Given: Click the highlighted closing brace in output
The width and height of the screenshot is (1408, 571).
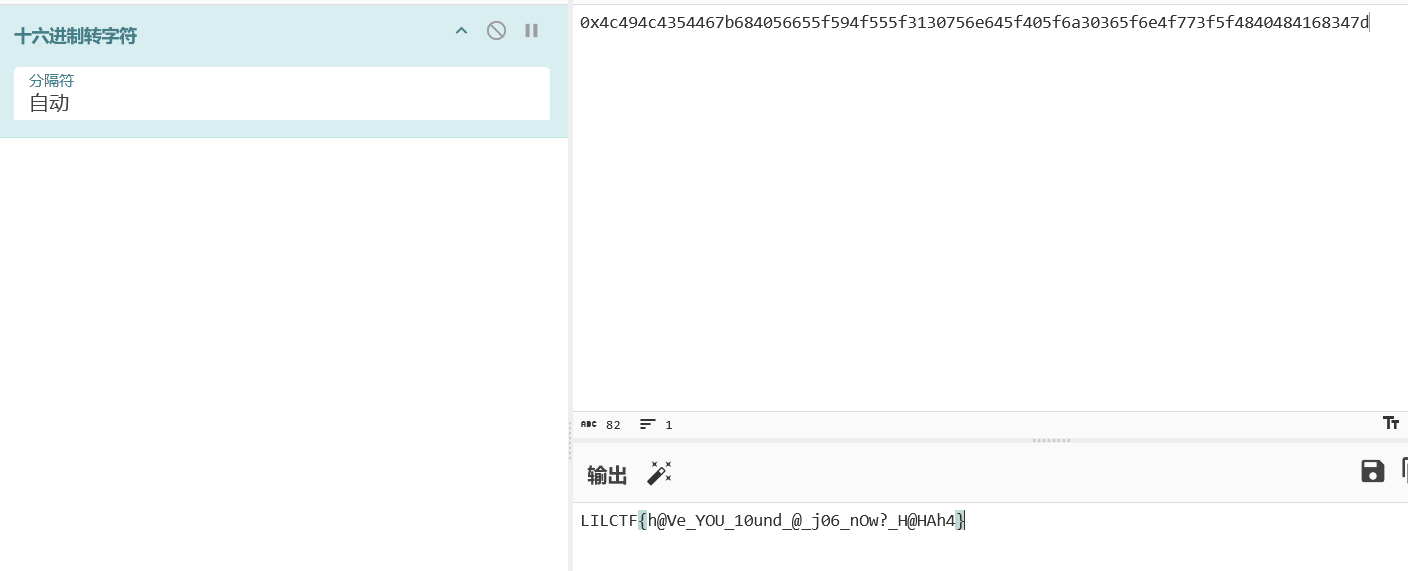Looking at the screenshot, I should click(960, 520).
